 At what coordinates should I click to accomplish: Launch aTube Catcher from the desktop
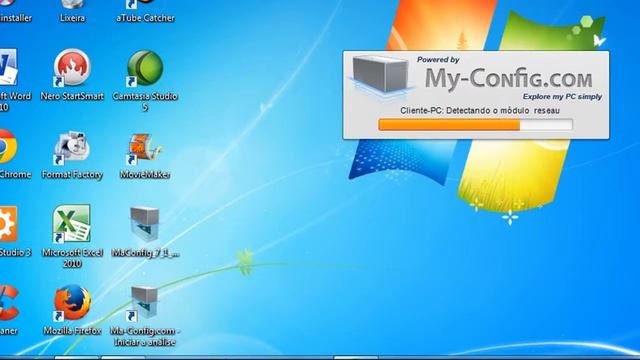(x=145, y=10)
